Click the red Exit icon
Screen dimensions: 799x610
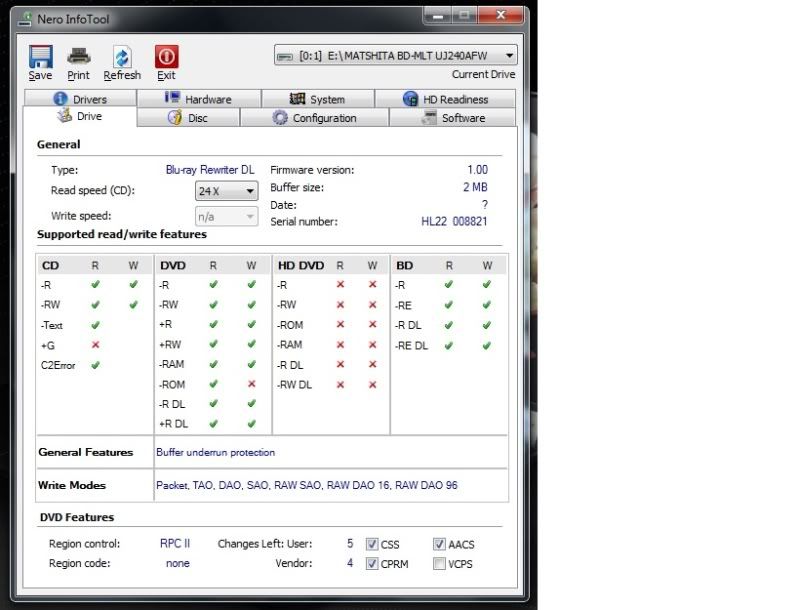tap(166, 57)
